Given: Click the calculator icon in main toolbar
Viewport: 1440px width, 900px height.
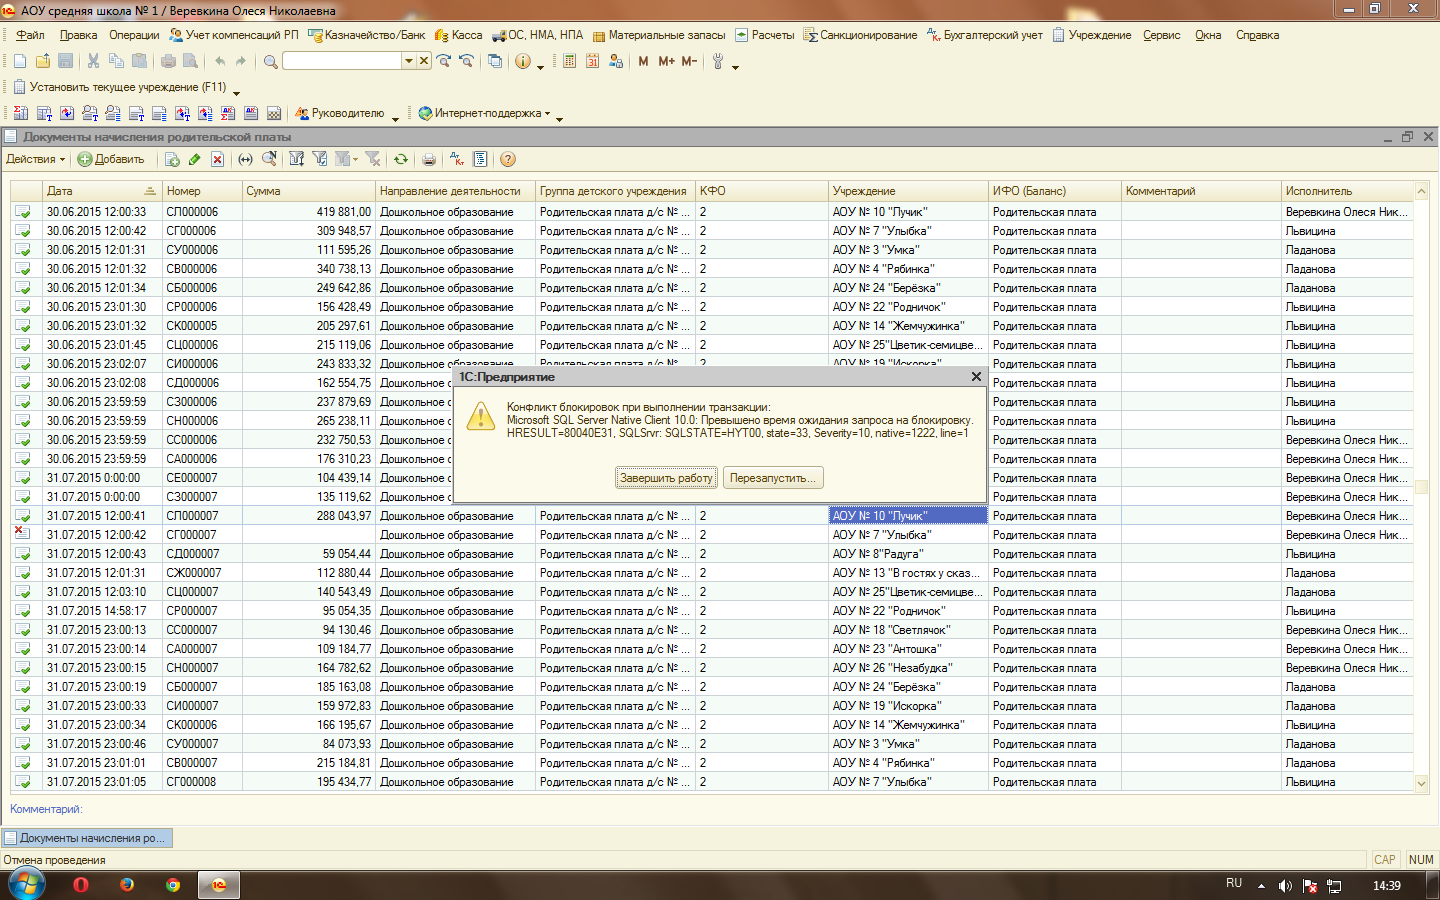Looking at the screenshot, I should (569, 61).
